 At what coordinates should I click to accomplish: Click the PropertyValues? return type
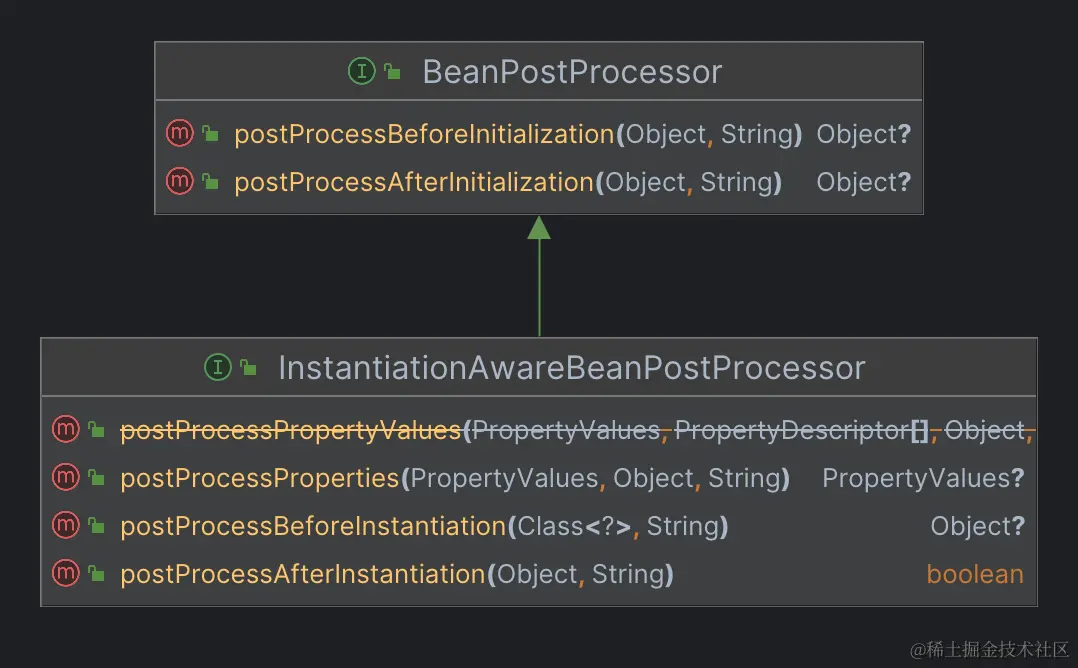922,478
